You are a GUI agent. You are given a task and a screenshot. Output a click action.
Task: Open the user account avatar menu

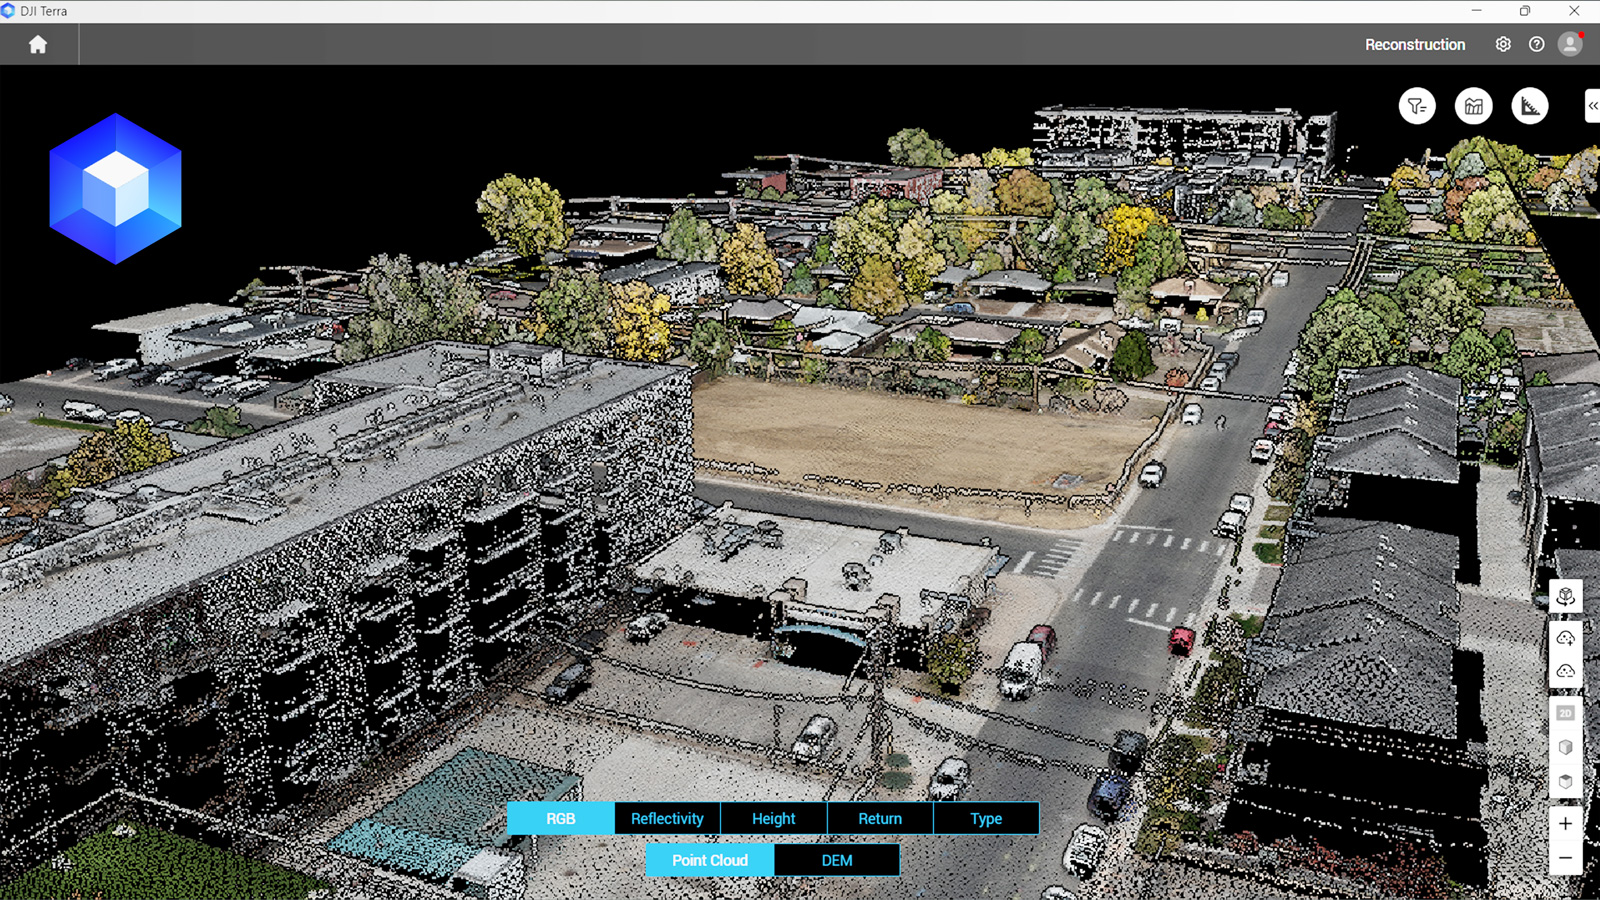pos(1570,45)
